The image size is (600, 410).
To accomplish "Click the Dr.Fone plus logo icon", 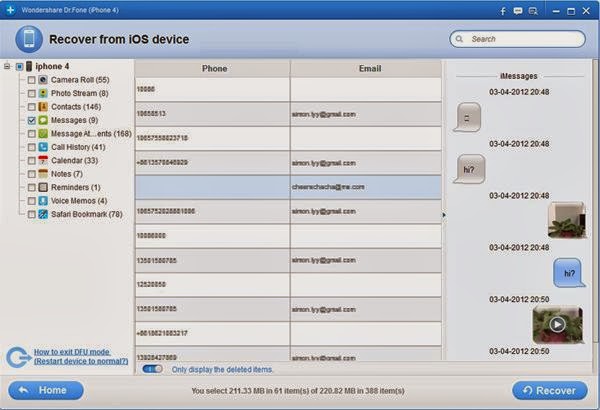I will click(10, 10).
